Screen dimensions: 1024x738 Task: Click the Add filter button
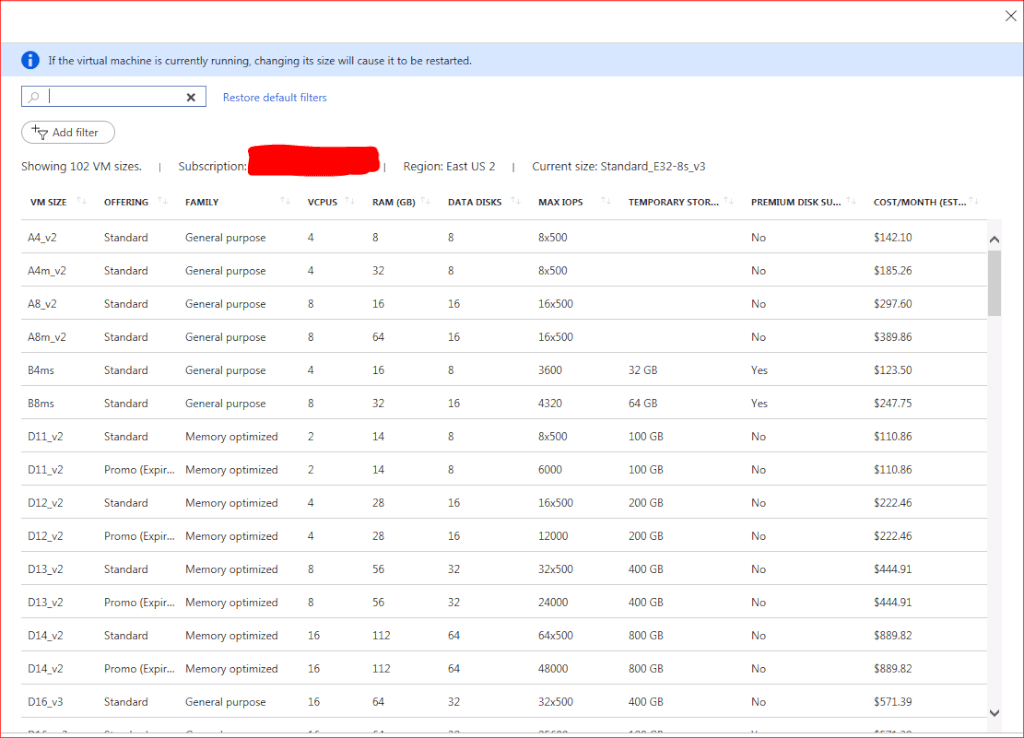pyautogui.click(x=68, y=132)
